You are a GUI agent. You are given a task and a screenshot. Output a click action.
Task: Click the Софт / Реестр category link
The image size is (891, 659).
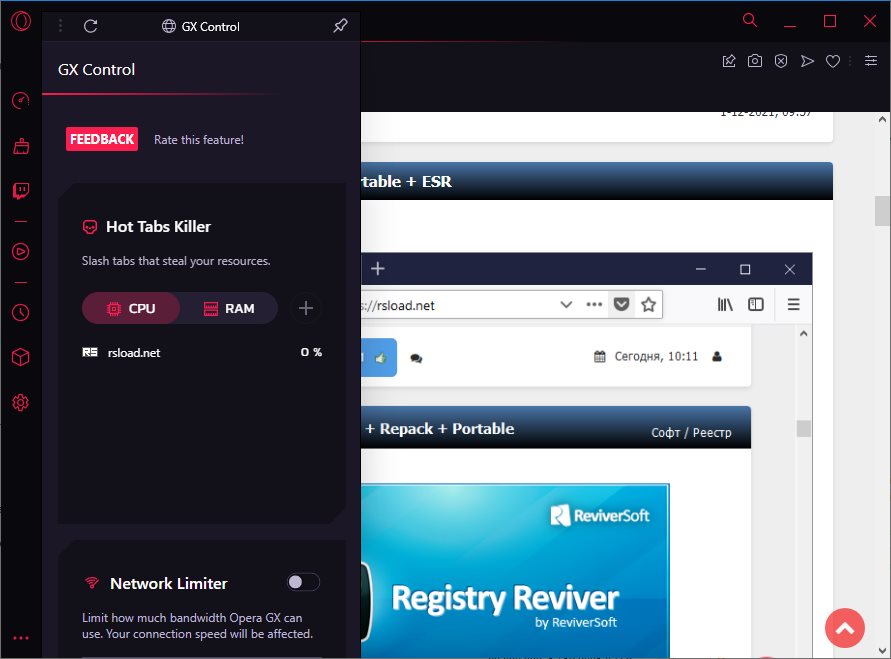pyautogui.click(x=691, y=433)
